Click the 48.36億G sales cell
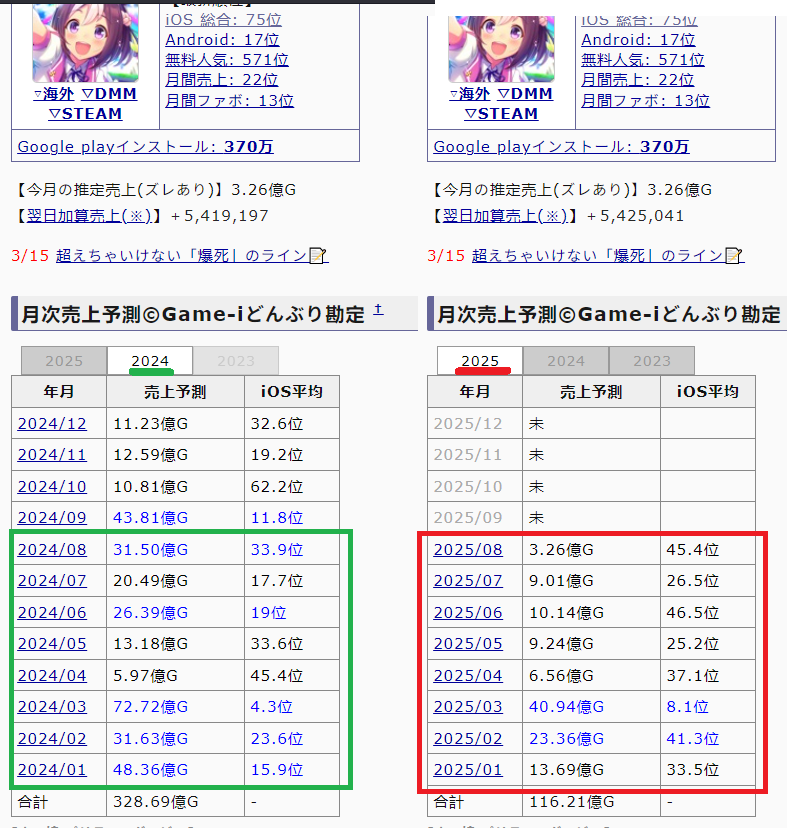The image size is (788, 828). tap(175, 770)
